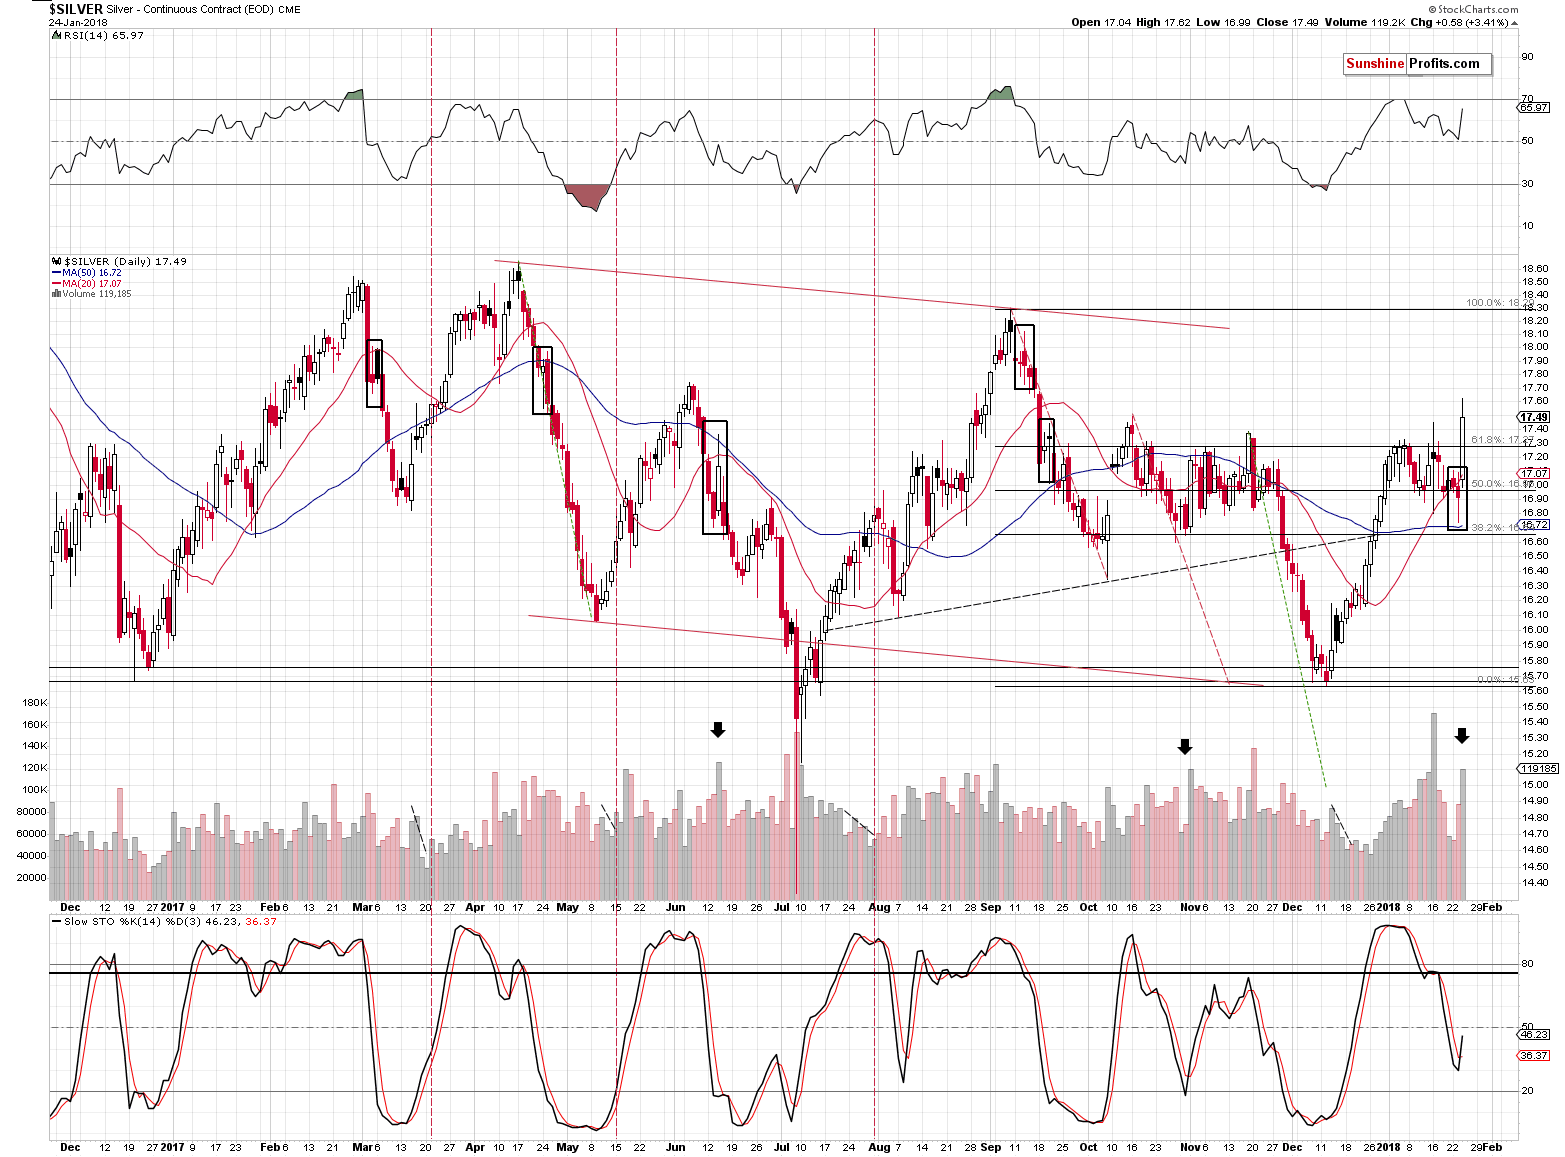Click the 14.40 price axis label

coord(1534,883)
